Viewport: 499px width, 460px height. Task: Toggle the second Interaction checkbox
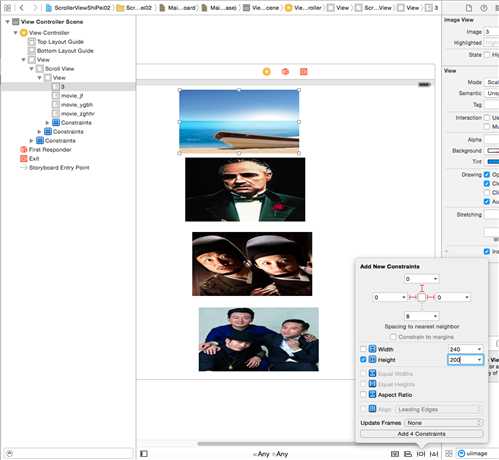click(487, 126)
